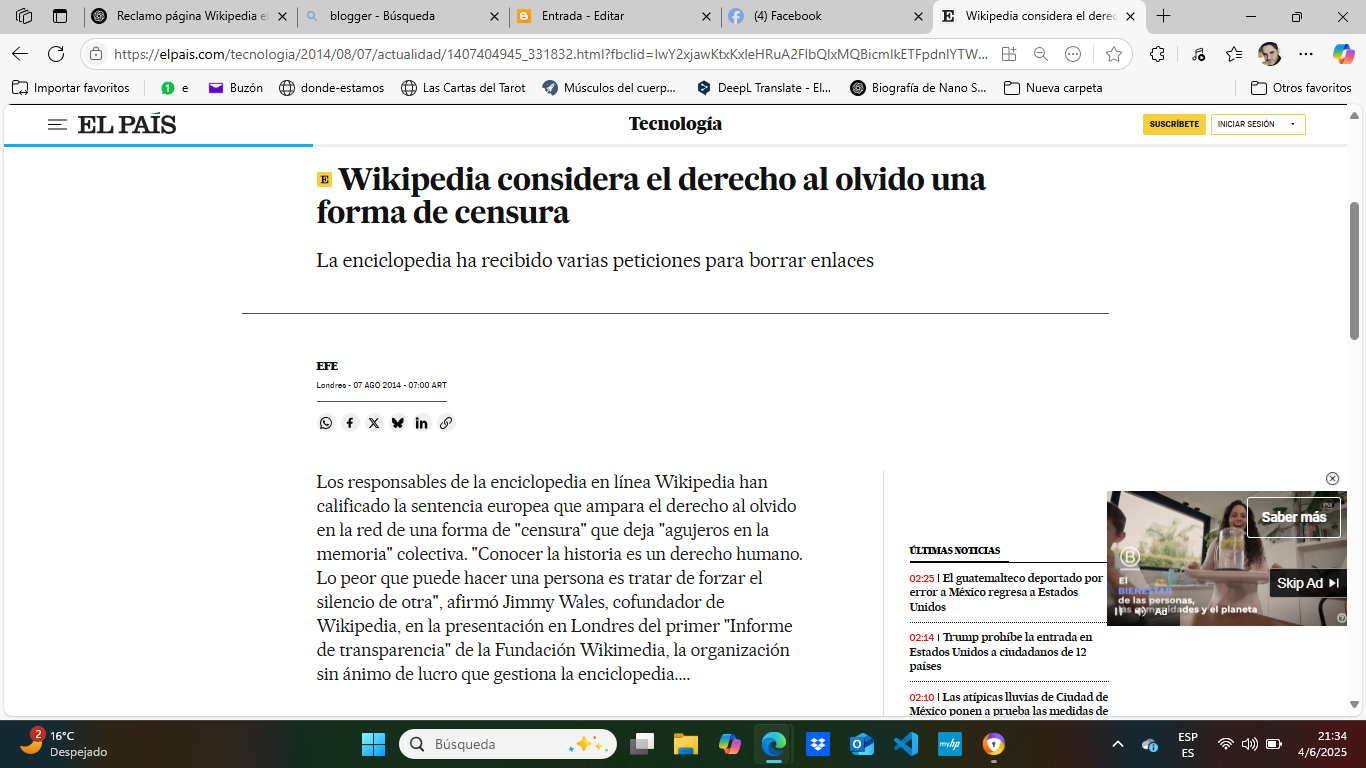
Task: Share the article on WhatsApp
Action: (326, 423)
